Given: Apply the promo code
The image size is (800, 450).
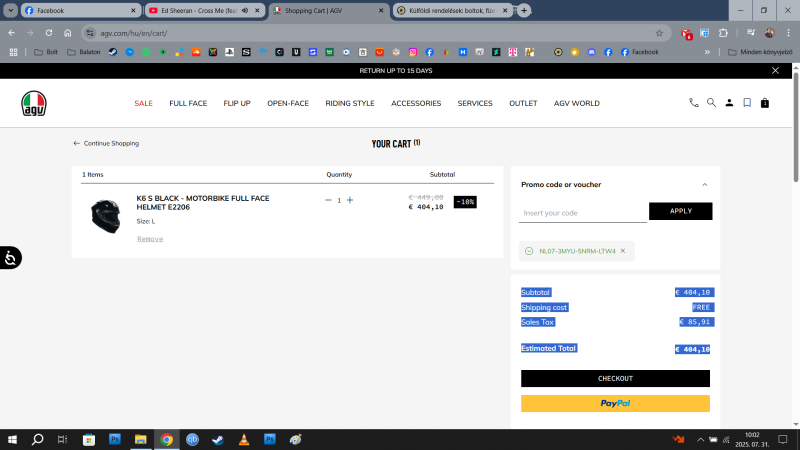Looking at the screenshot, I should (681, 211).
